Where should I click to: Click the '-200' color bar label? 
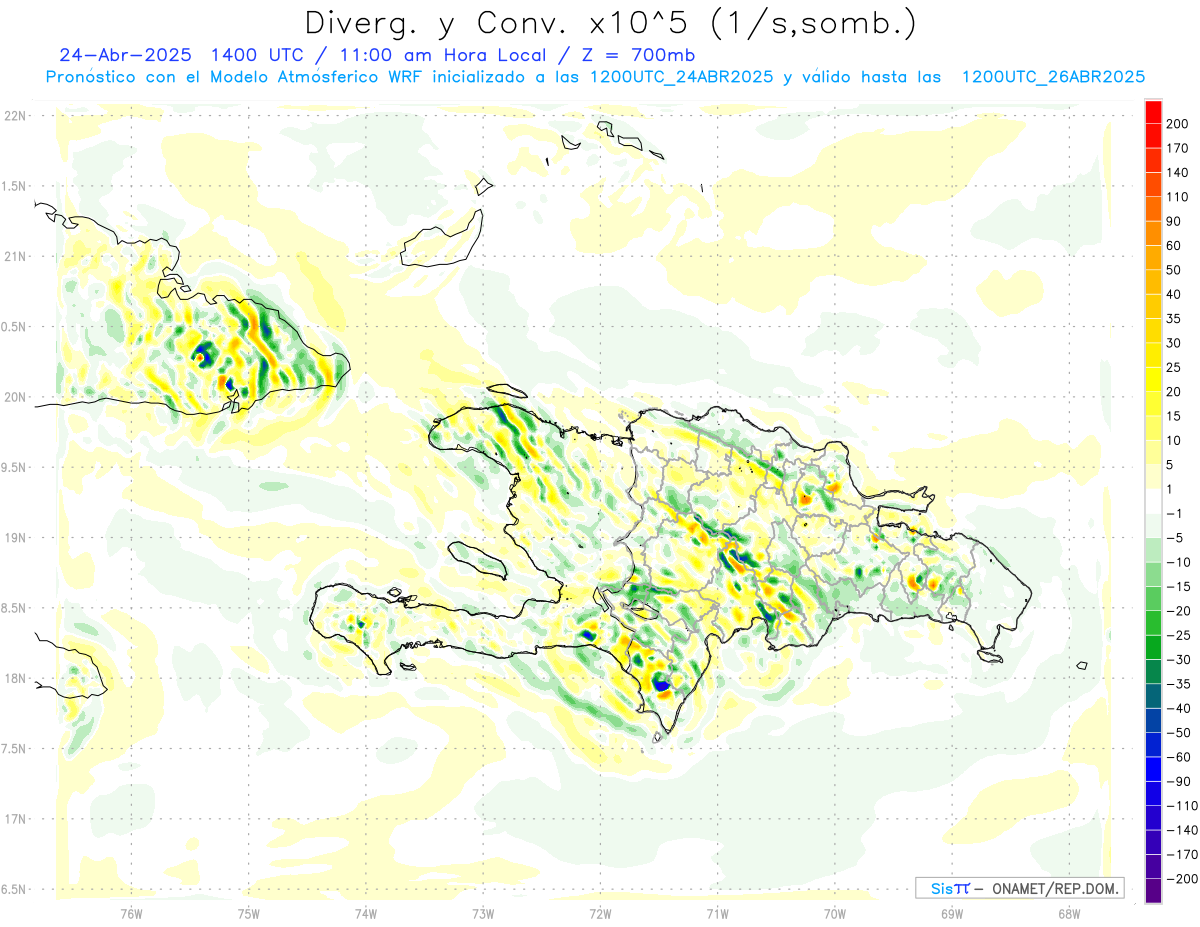click(x=1182, y=879)
